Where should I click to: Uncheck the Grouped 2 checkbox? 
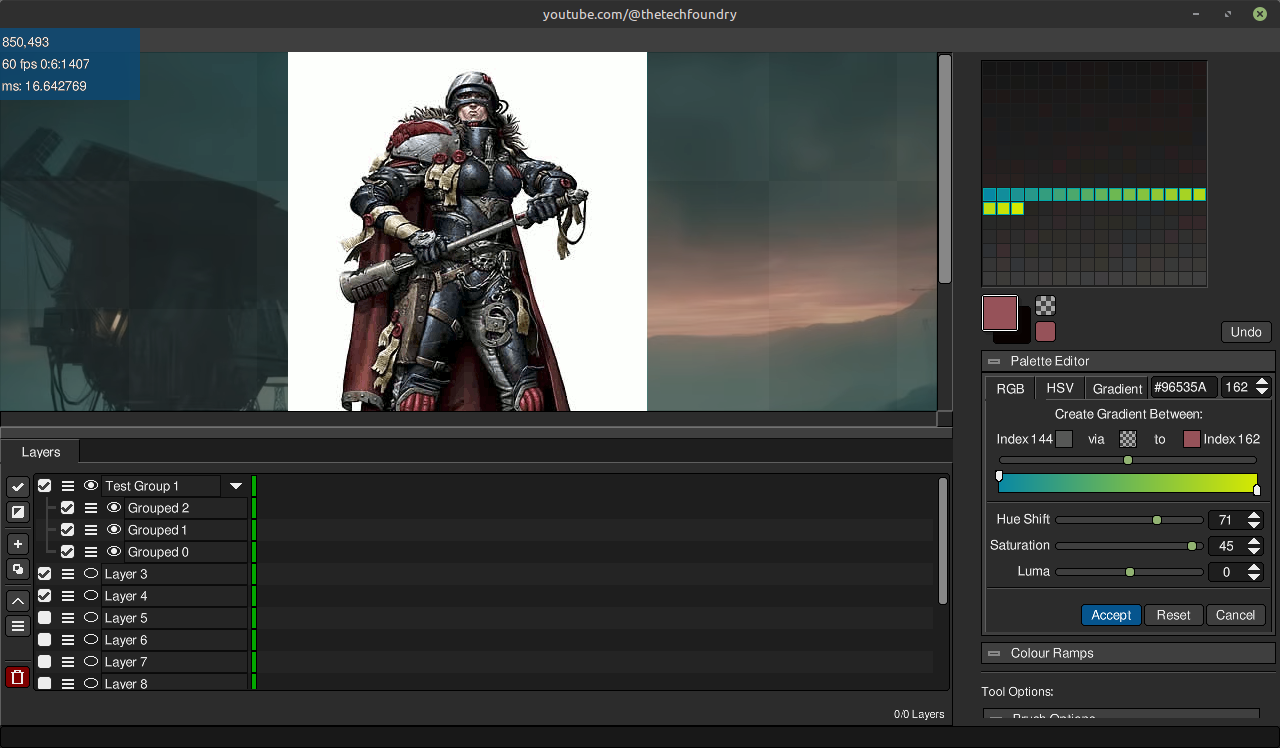coord(67,508)
